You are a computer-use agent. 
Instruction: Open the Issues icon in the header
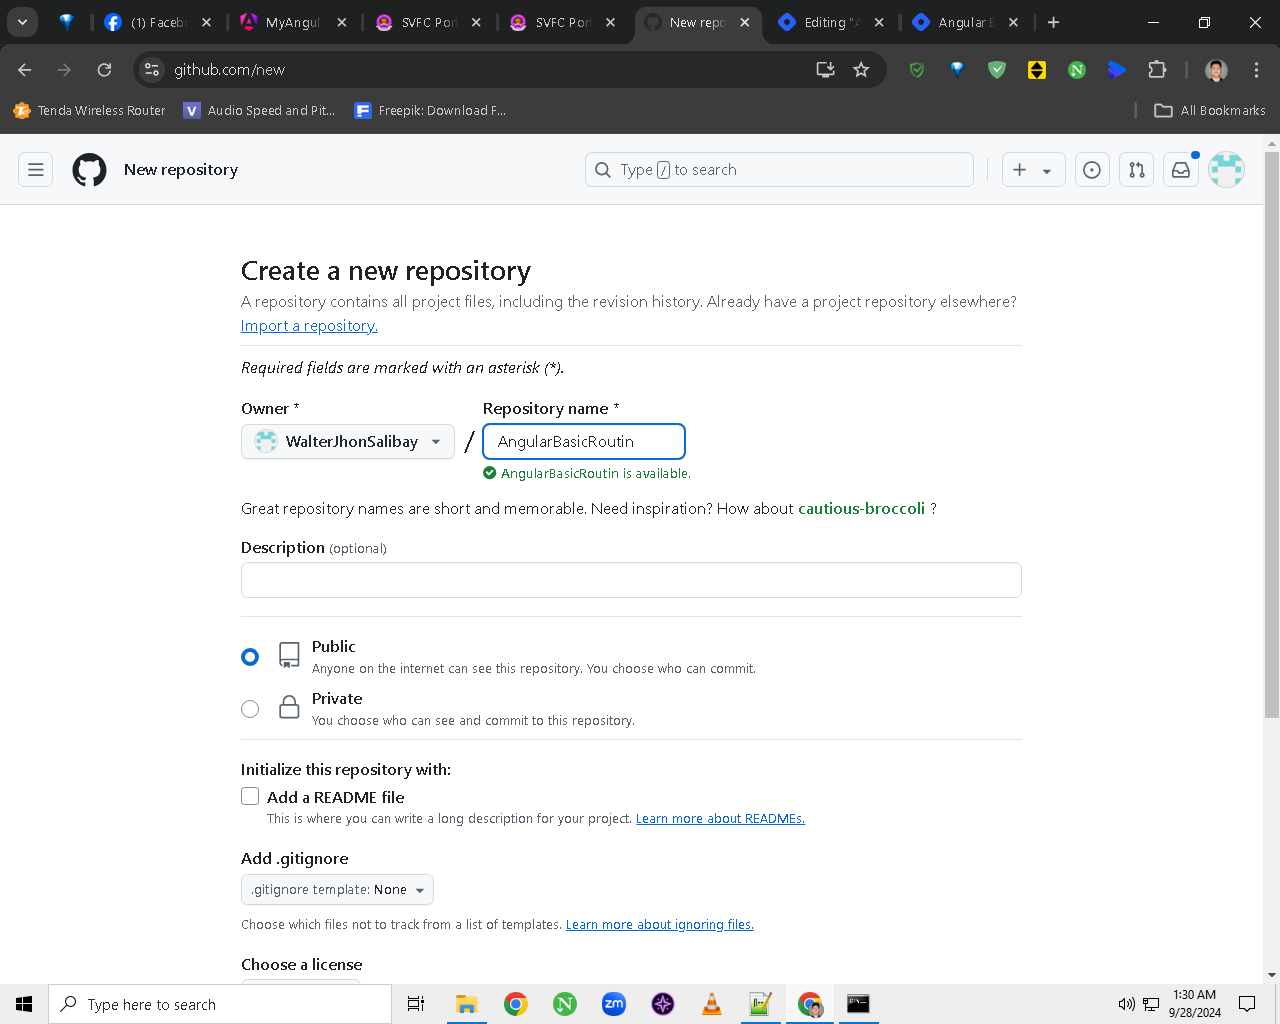[x=1092, y=170]
